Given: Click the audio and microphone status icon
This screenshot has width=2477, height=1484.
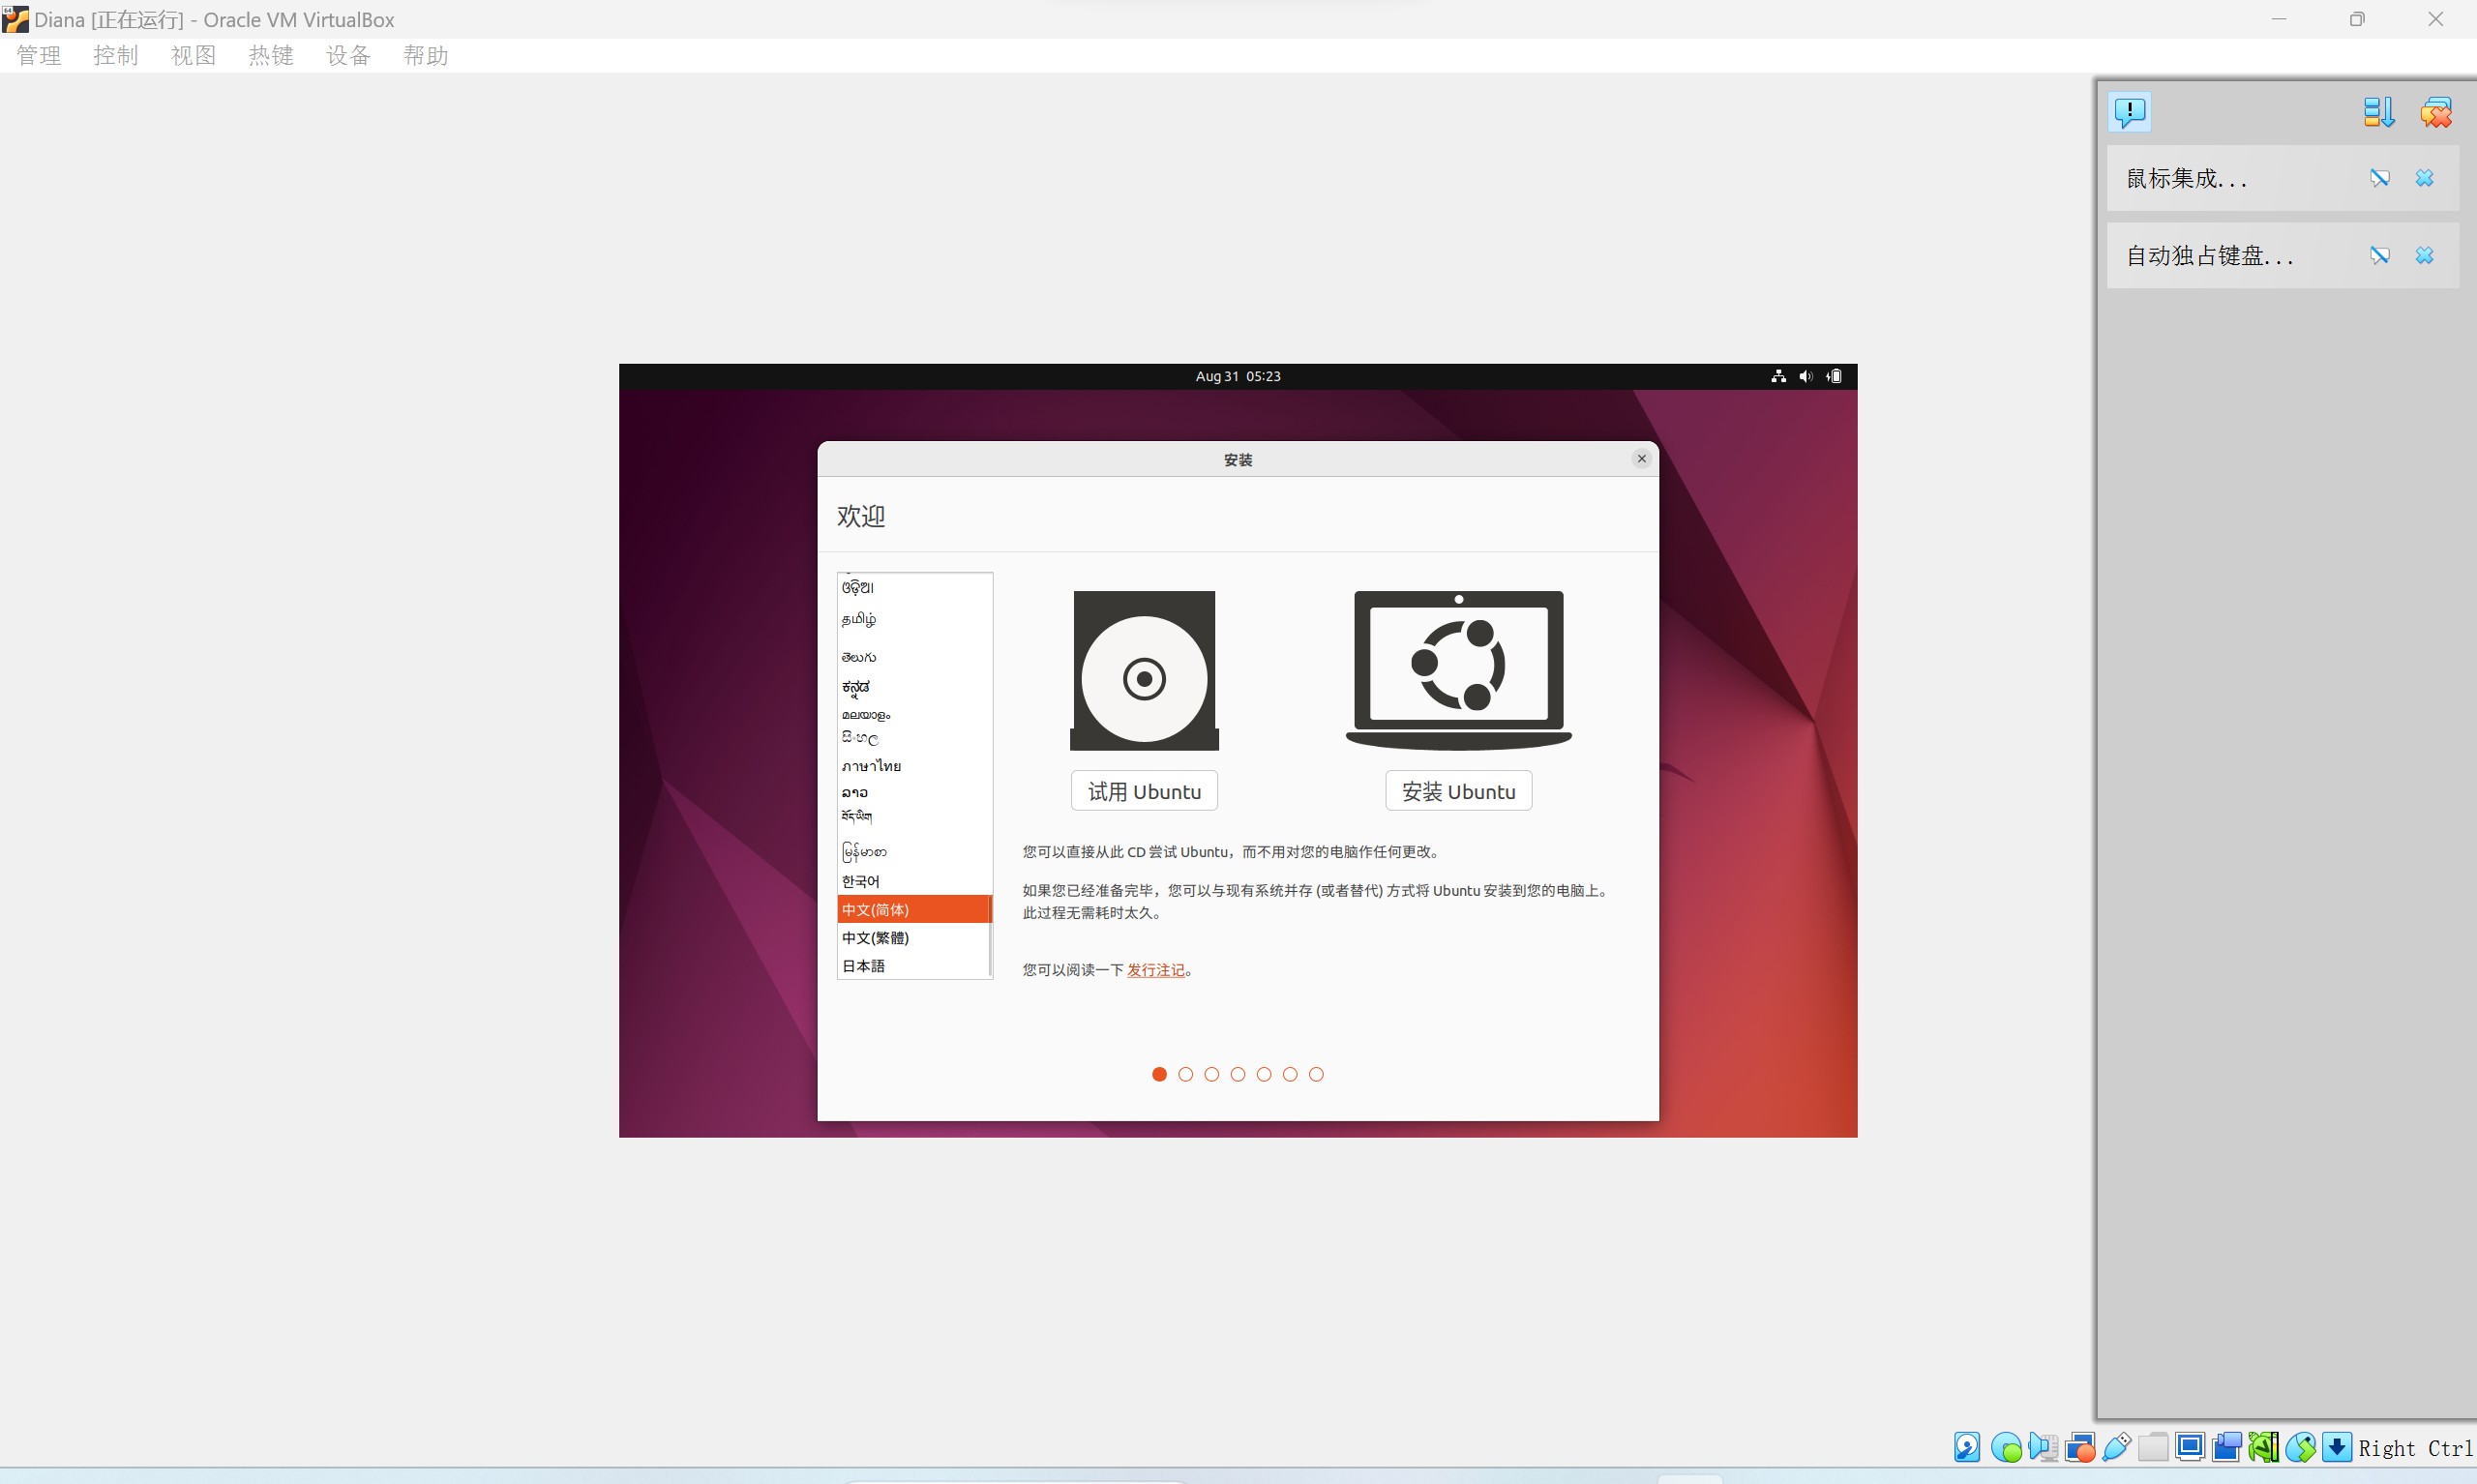Looking at the screenshot, I should 2042,1447.
